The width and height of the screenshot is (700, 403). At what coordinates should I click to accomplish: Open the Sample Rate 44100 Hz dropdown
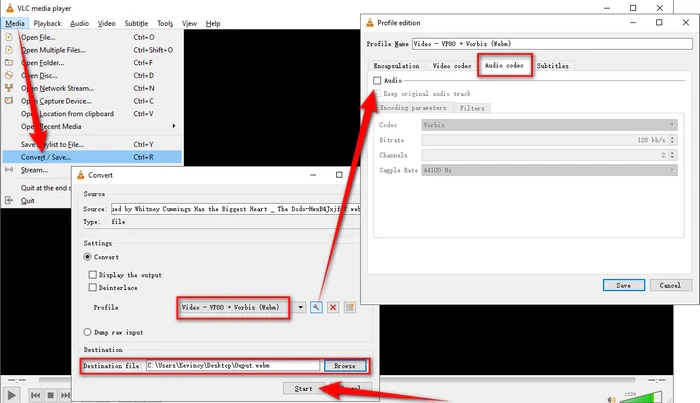[x=550, y=170]
